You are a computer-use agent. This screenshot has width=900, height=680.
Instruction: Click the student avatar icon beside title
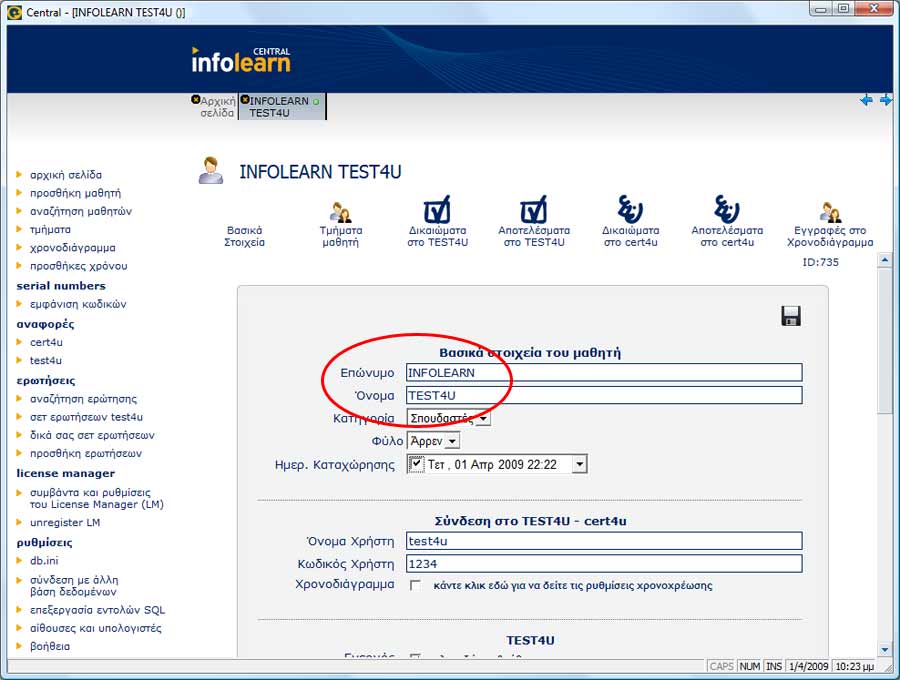211,170
